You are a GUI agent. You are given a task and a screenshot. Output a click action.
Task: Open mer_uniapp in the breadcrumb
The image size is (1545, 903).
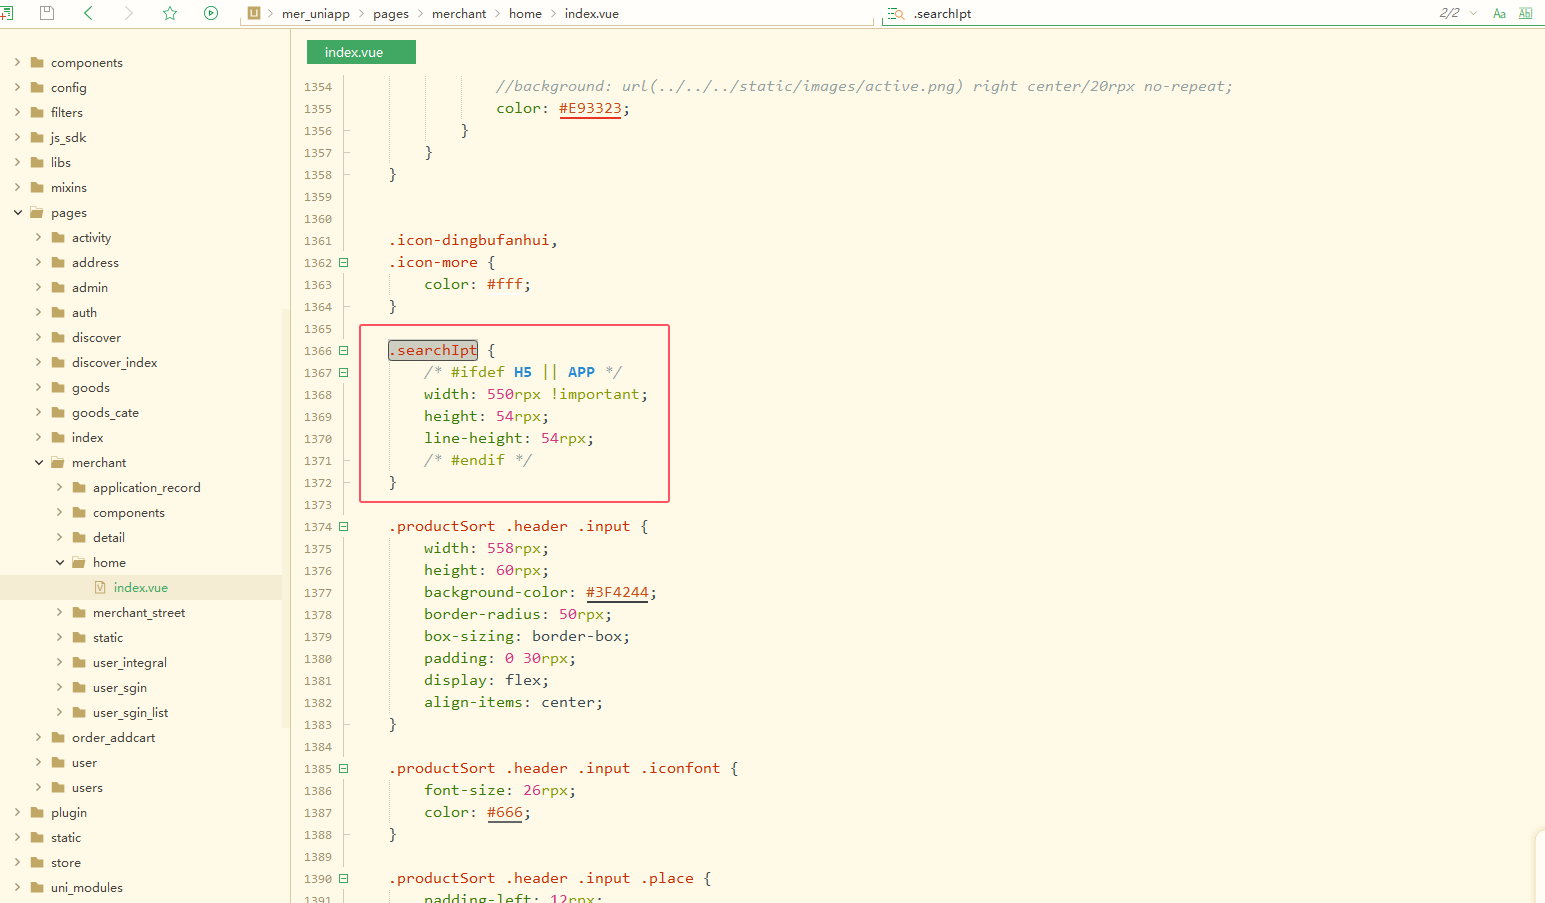pyautogui.click(x=316, y=14)
